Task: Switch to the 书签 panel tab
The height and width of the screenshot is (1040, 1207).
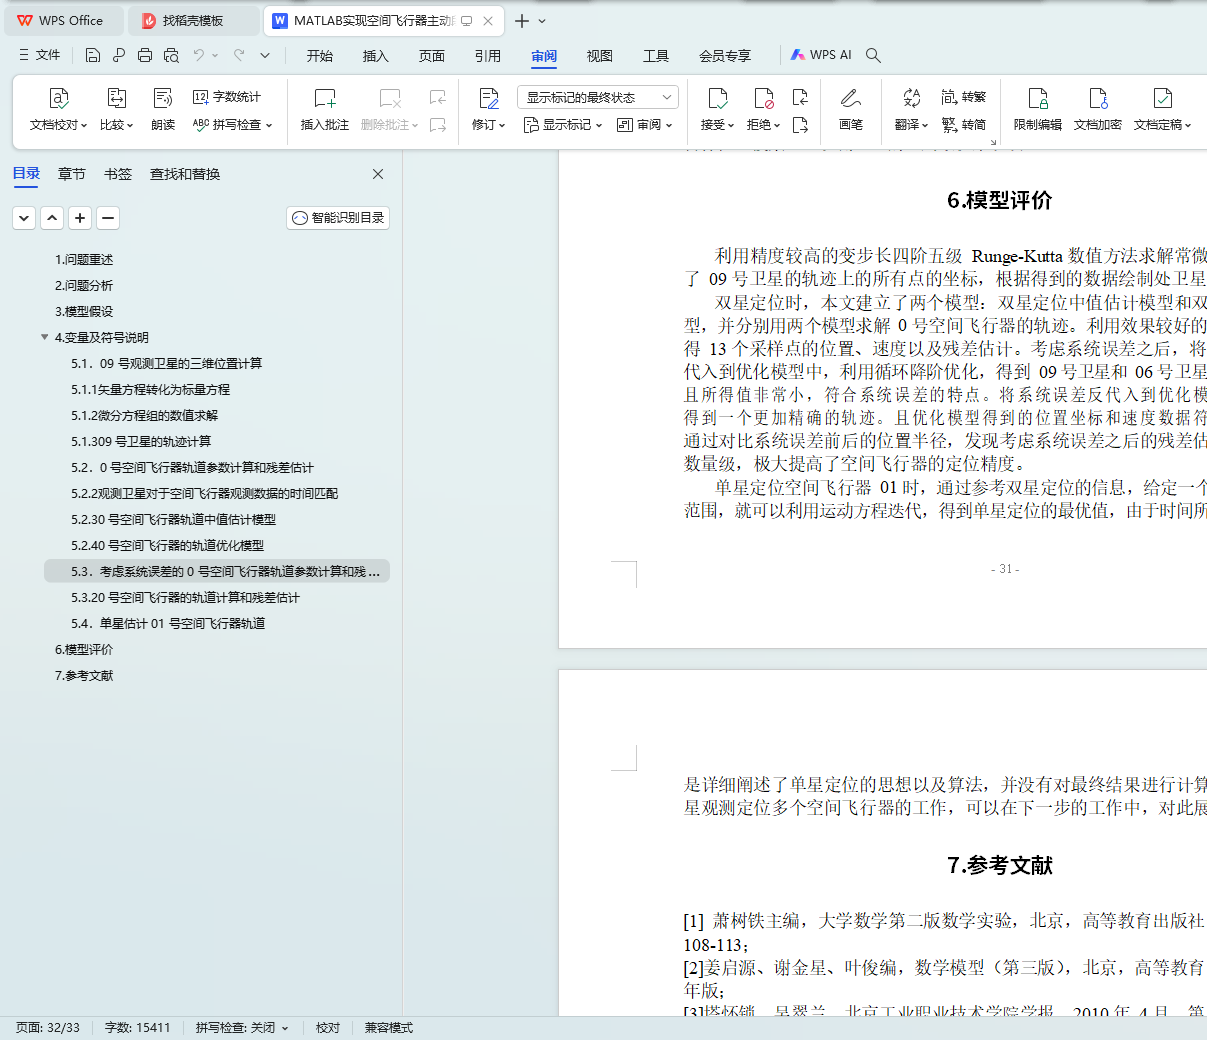Action: point(118,174)
